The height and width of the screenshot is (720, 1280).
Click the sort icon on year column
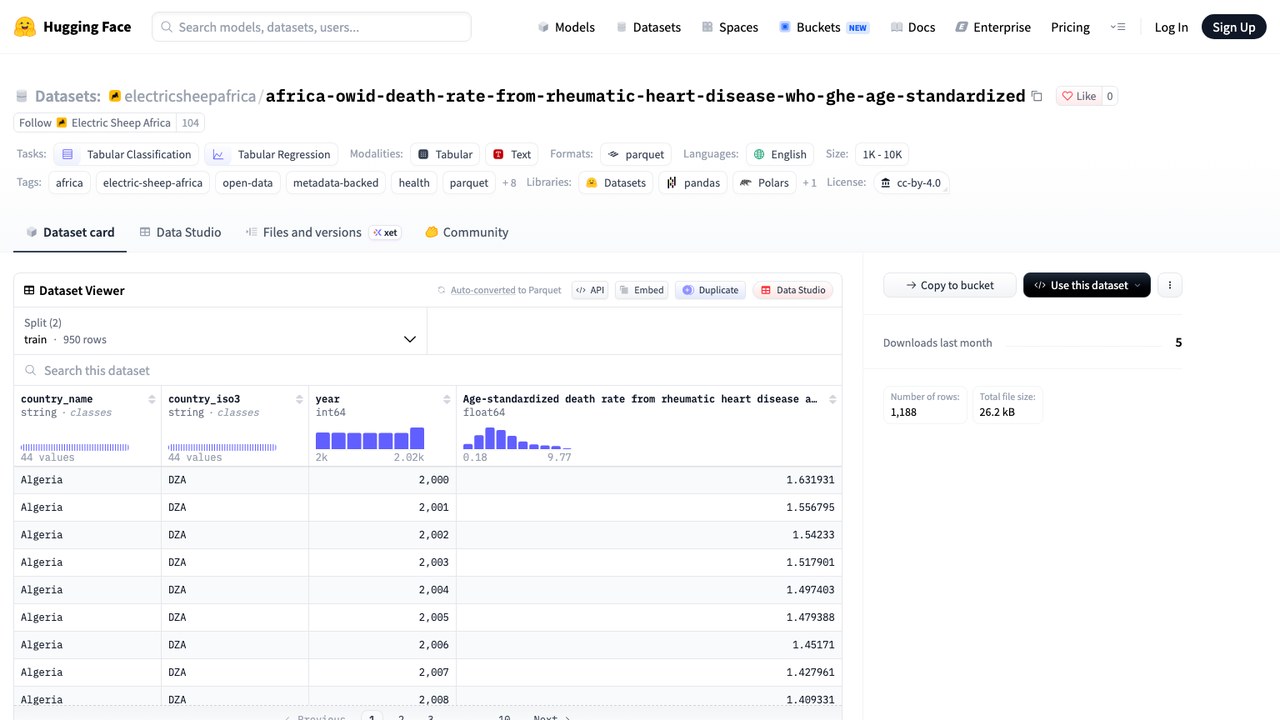[x=447, y=399]
